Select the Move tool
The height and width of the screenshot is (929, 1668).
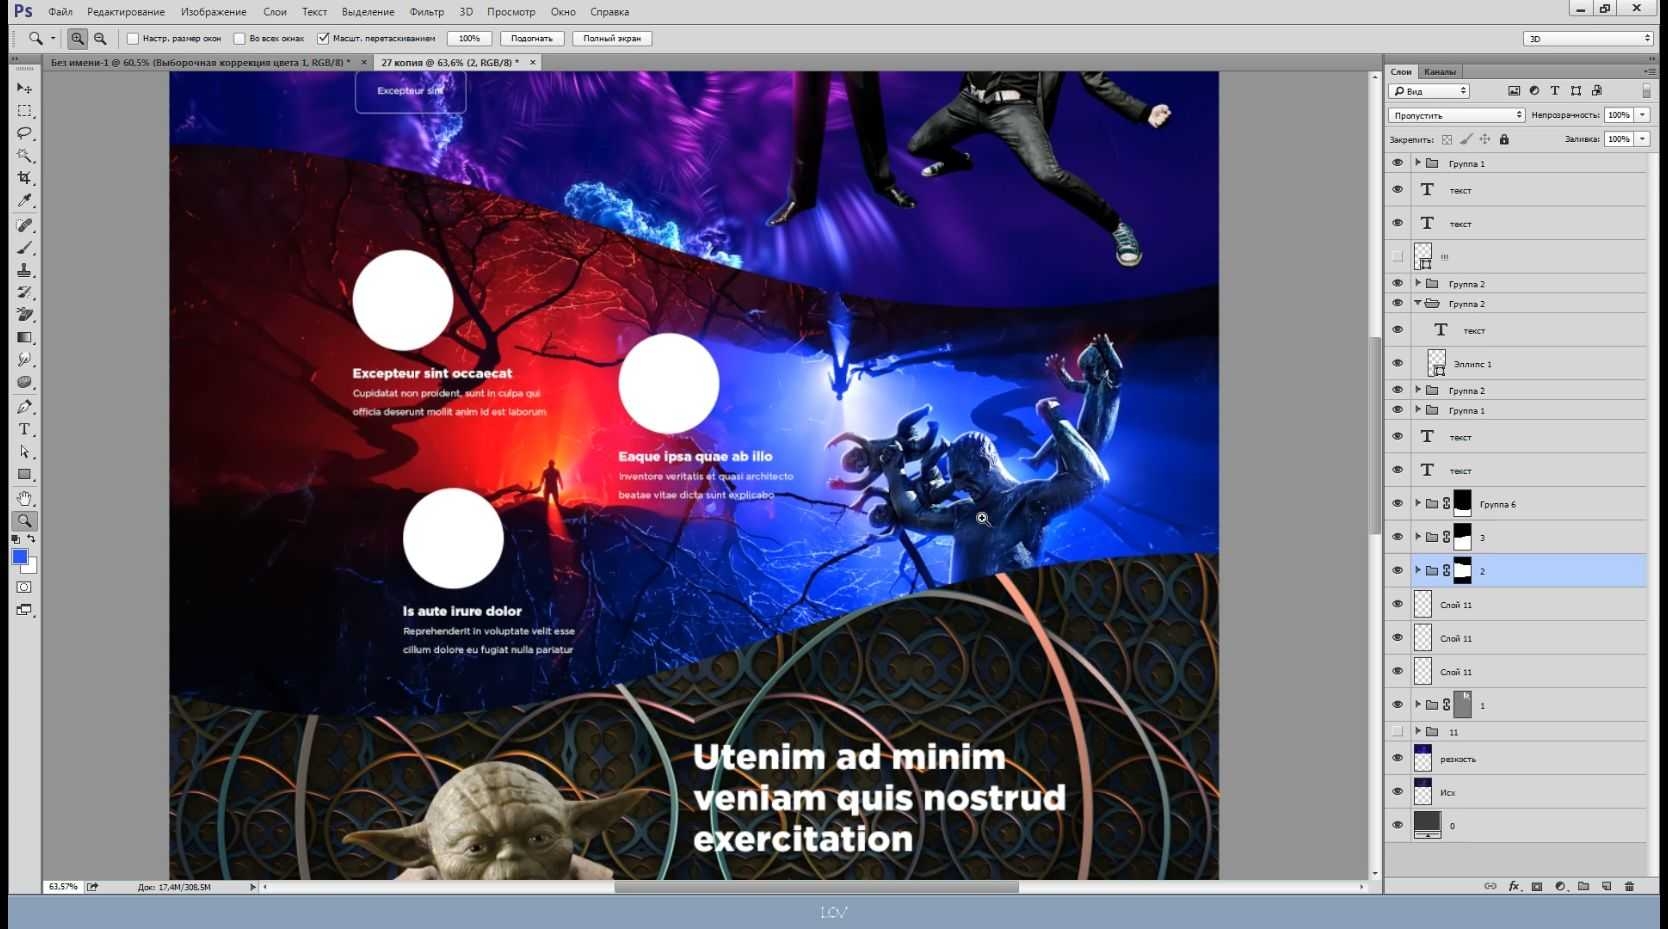[x=25, y=88]
